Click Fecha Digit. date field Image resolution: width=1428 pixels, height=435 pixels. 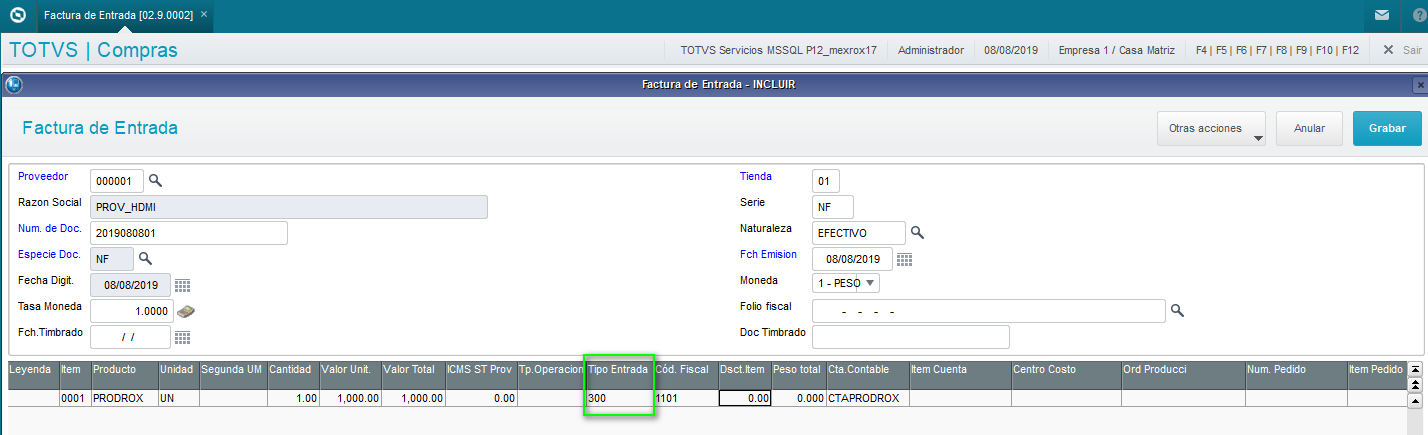[131, 285]
